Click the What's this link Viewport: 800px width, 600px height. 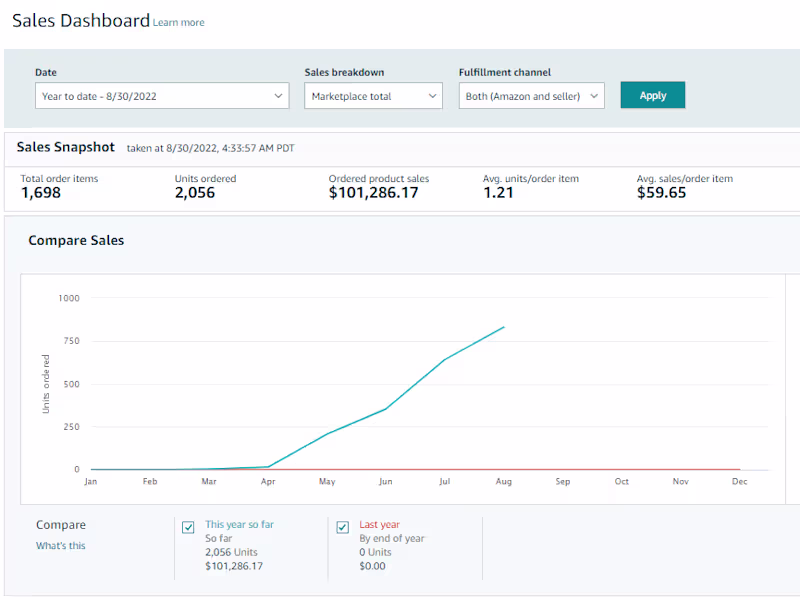click(x=61, y=546)
